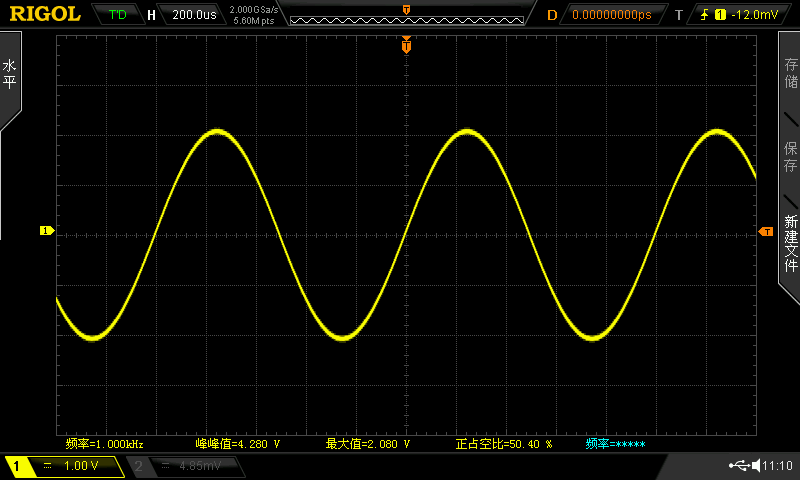The image size is (800, 480).
Task: Select the 保存 save button
Action: pos(790,157)
